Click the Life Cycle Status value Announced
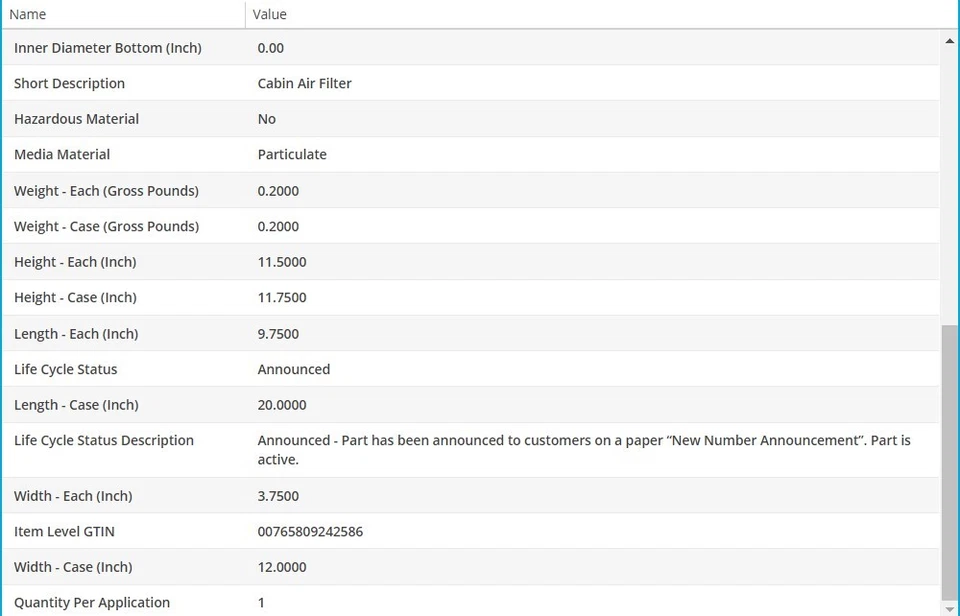This screenshot has width=960, height=616. tap(294, 369)
